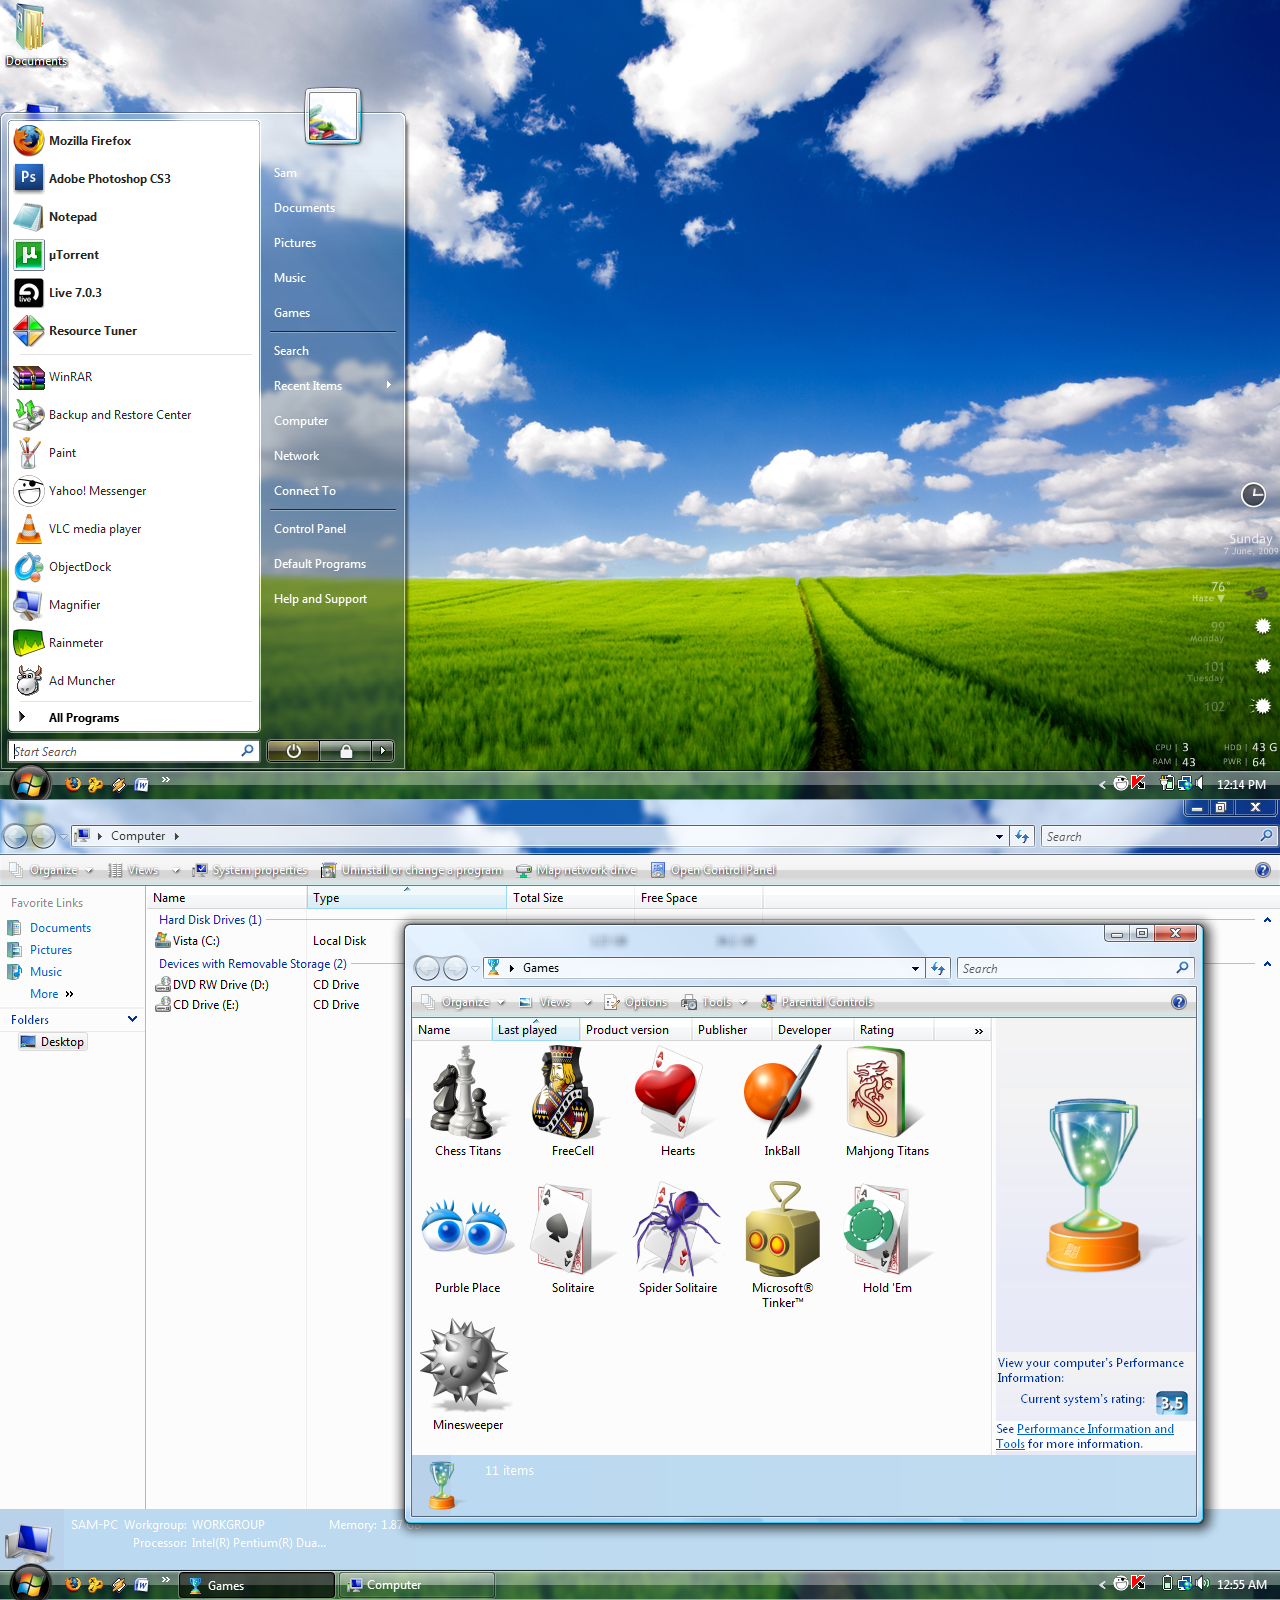Launch Rainmeter from Start menu

134,643
